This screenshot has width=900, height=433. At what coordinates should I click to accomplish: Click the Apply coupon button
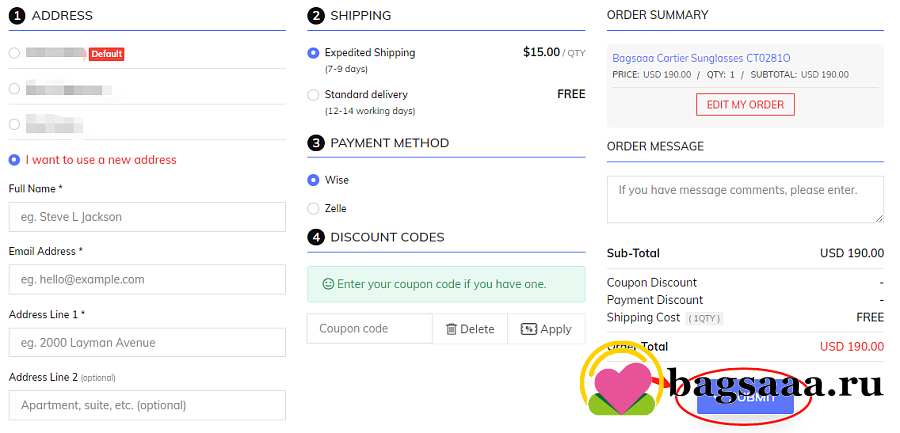tap(546, 329)
